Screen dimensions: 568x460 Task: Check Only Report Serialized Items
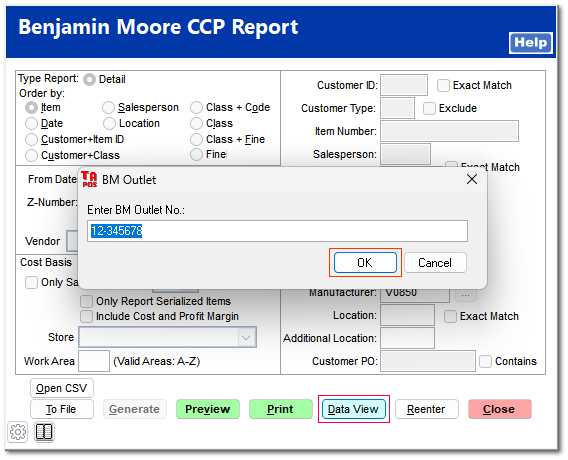[x=86, y=301]
